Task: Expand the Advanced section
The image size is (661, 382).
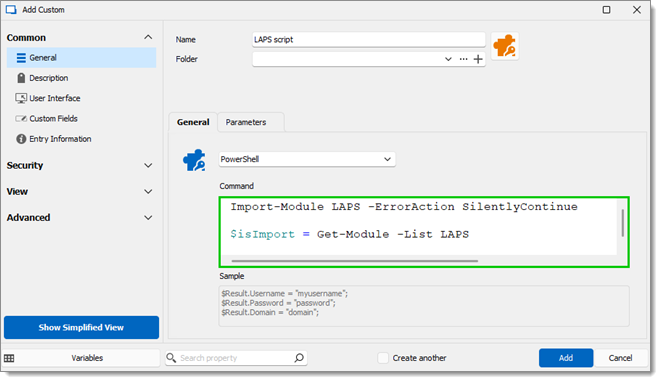Action: point(80,218)
